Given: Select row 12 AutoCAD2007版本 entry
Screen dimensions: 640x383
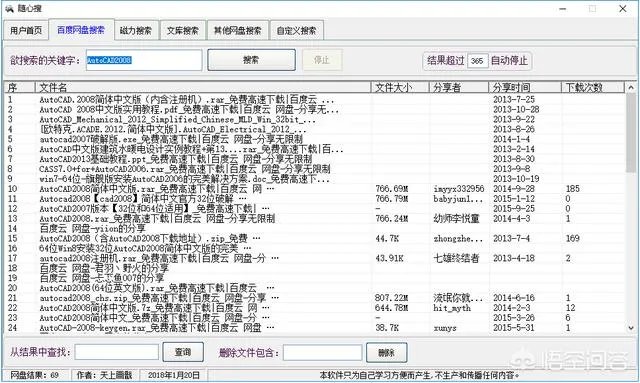Looking at the screenshot, I should click(x=315, y=209).
